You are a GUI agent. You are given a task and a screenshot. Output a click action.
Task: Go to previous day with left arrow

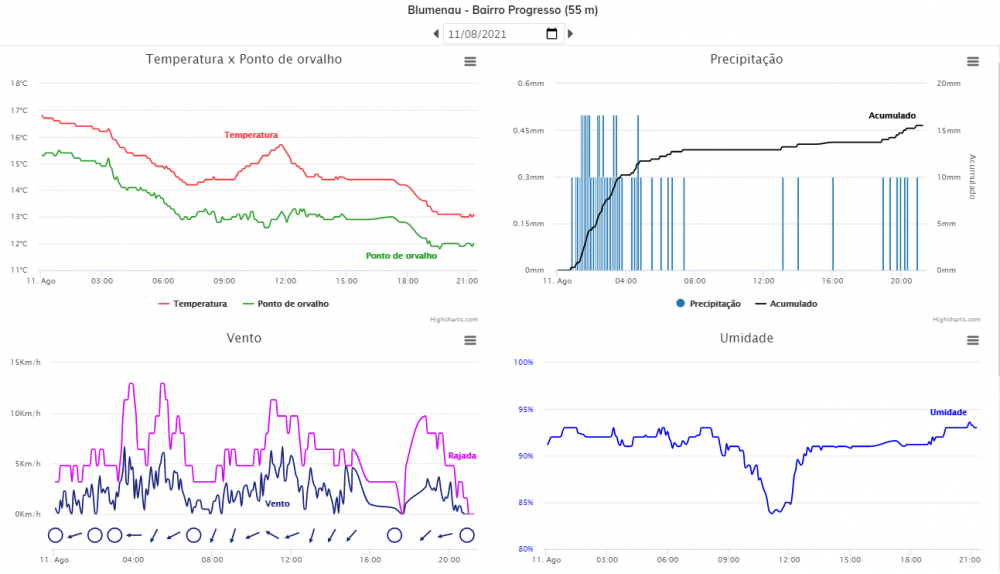pyautogui.click(x=436, y=34)
